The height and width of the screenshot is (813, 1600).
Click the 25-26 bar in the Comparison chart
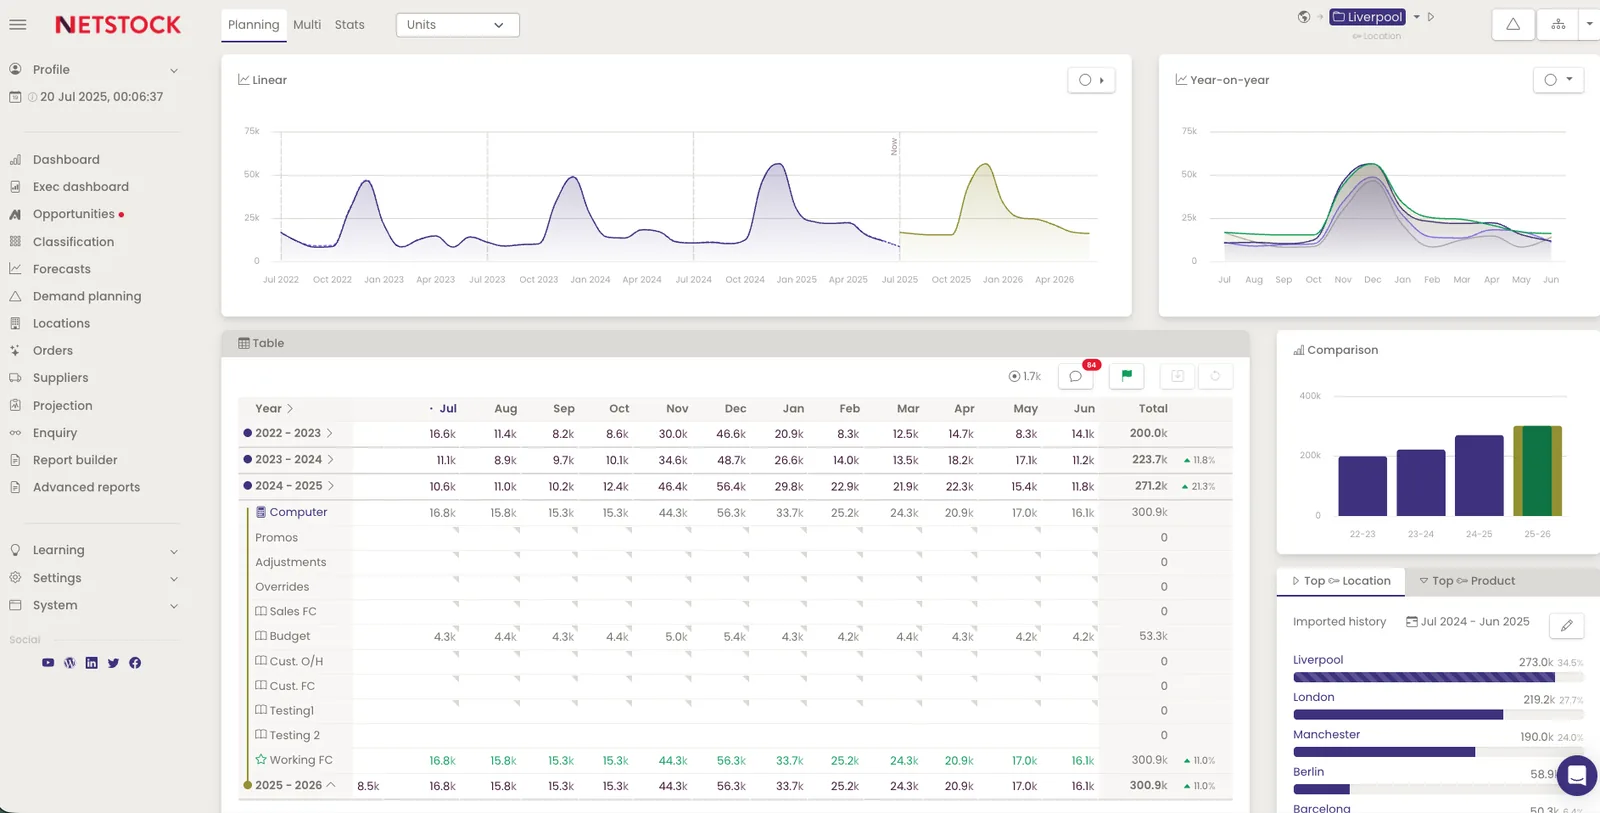click(x=1537, y=471)
